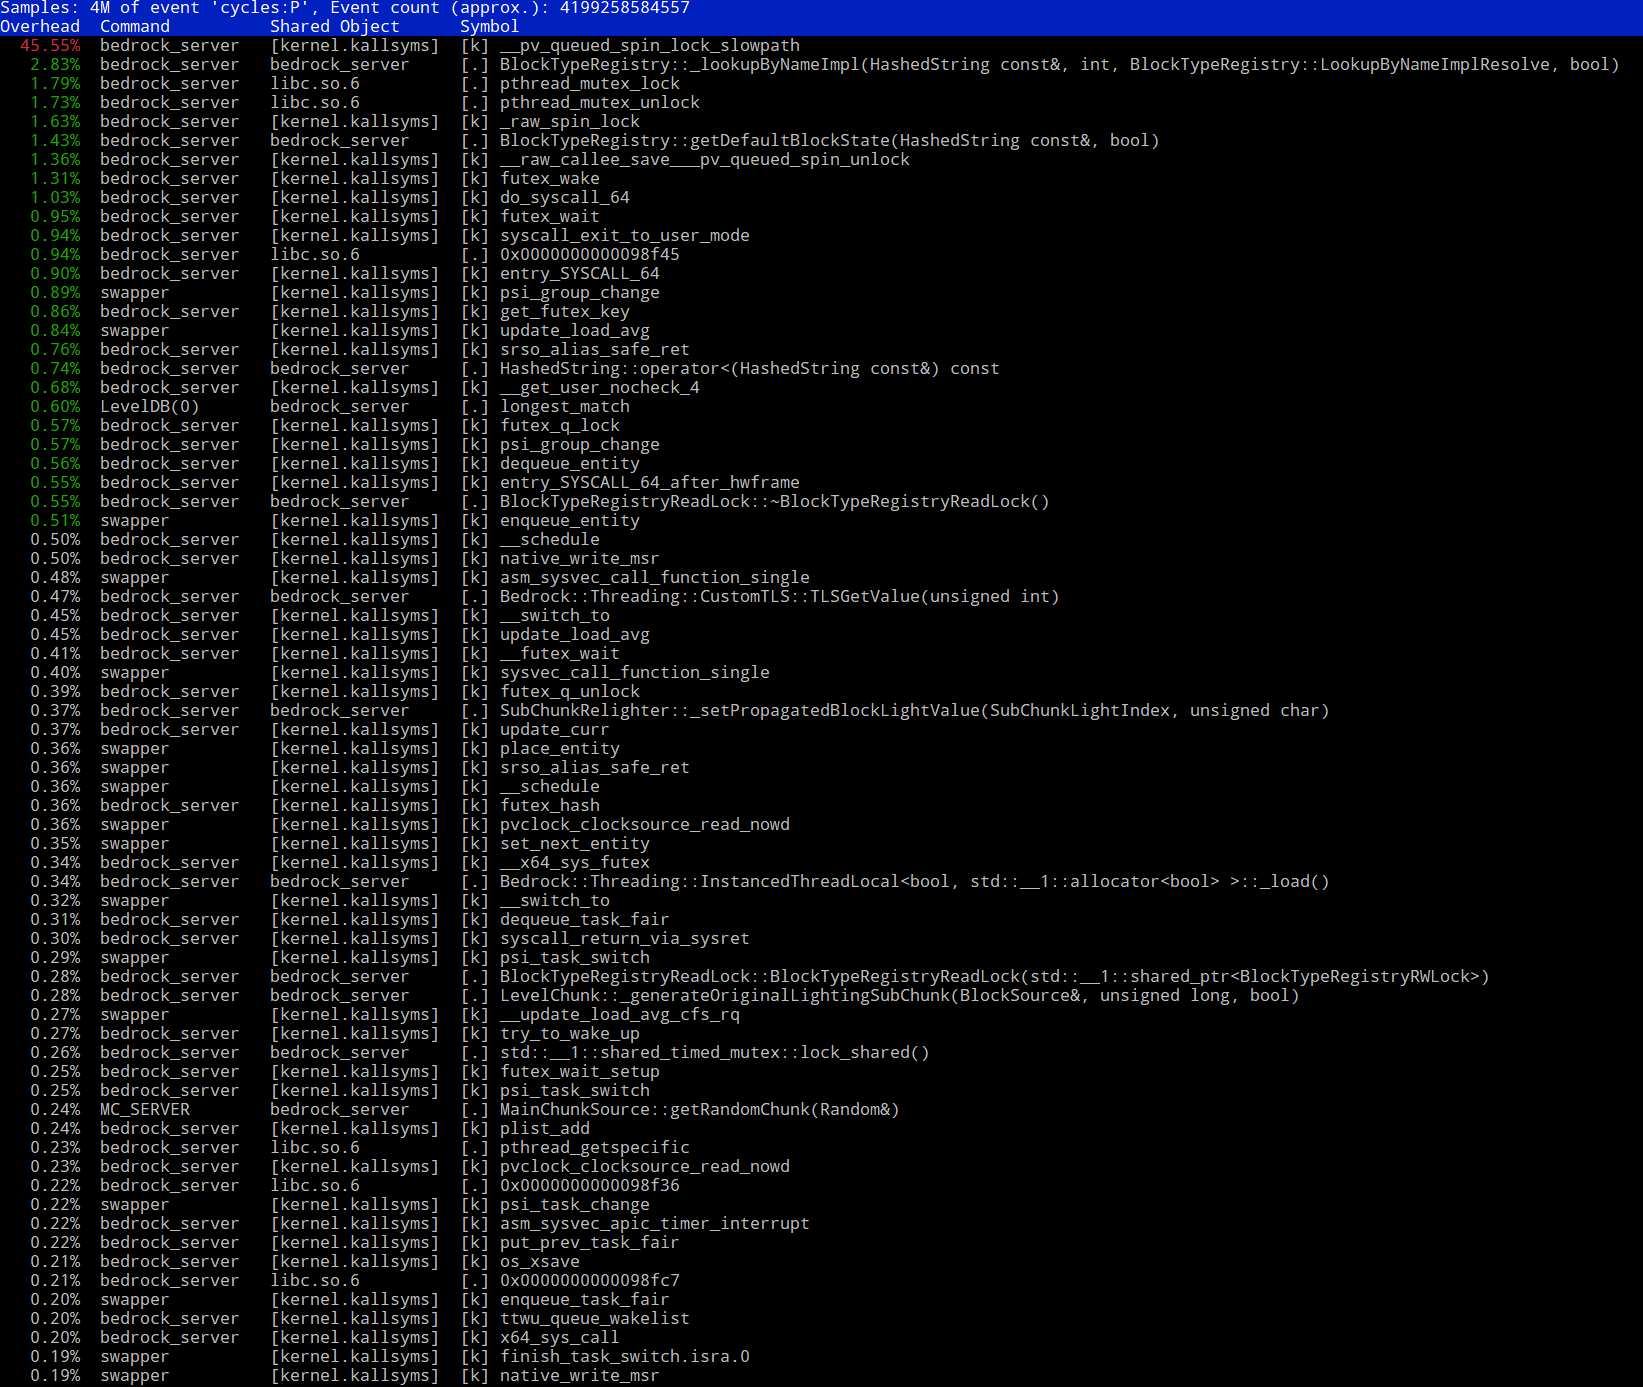Click the Overhead column header
This screenshot has height=1387, width=1643.
tap(40, 27)
